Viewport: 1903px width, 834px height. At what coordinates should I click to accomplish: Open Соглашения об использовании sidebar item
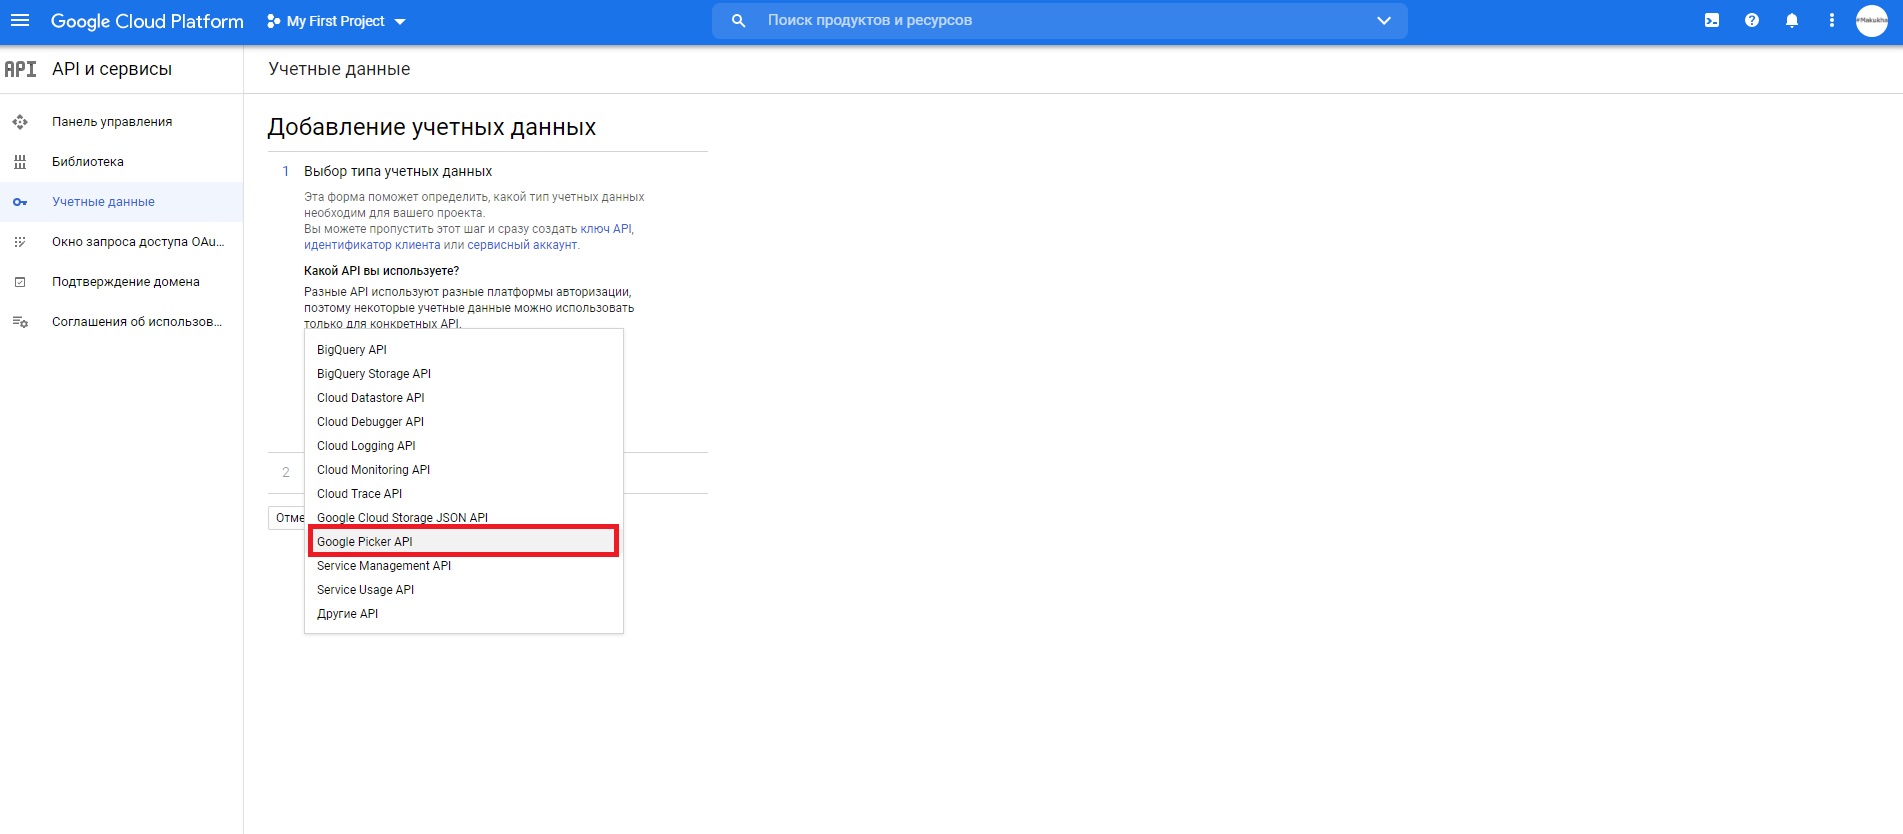[x=137, y=322]
